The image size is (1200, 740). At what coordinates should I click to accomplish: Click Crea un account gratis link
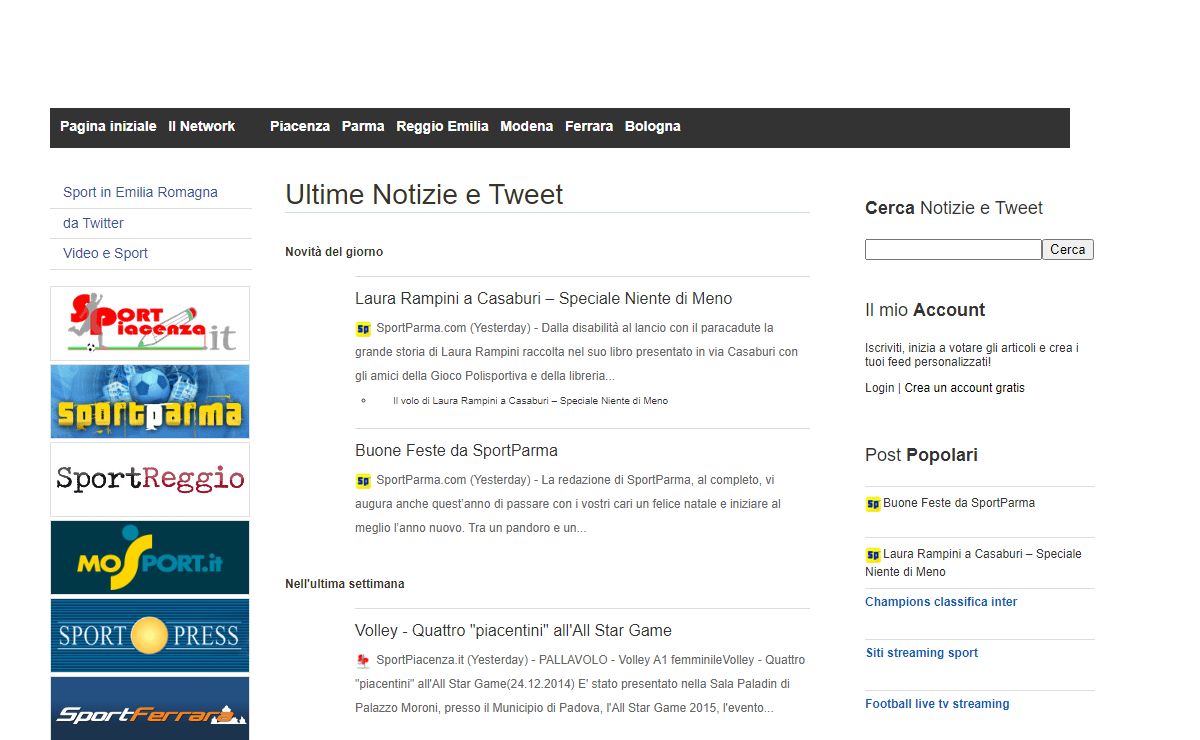point(964,388)
